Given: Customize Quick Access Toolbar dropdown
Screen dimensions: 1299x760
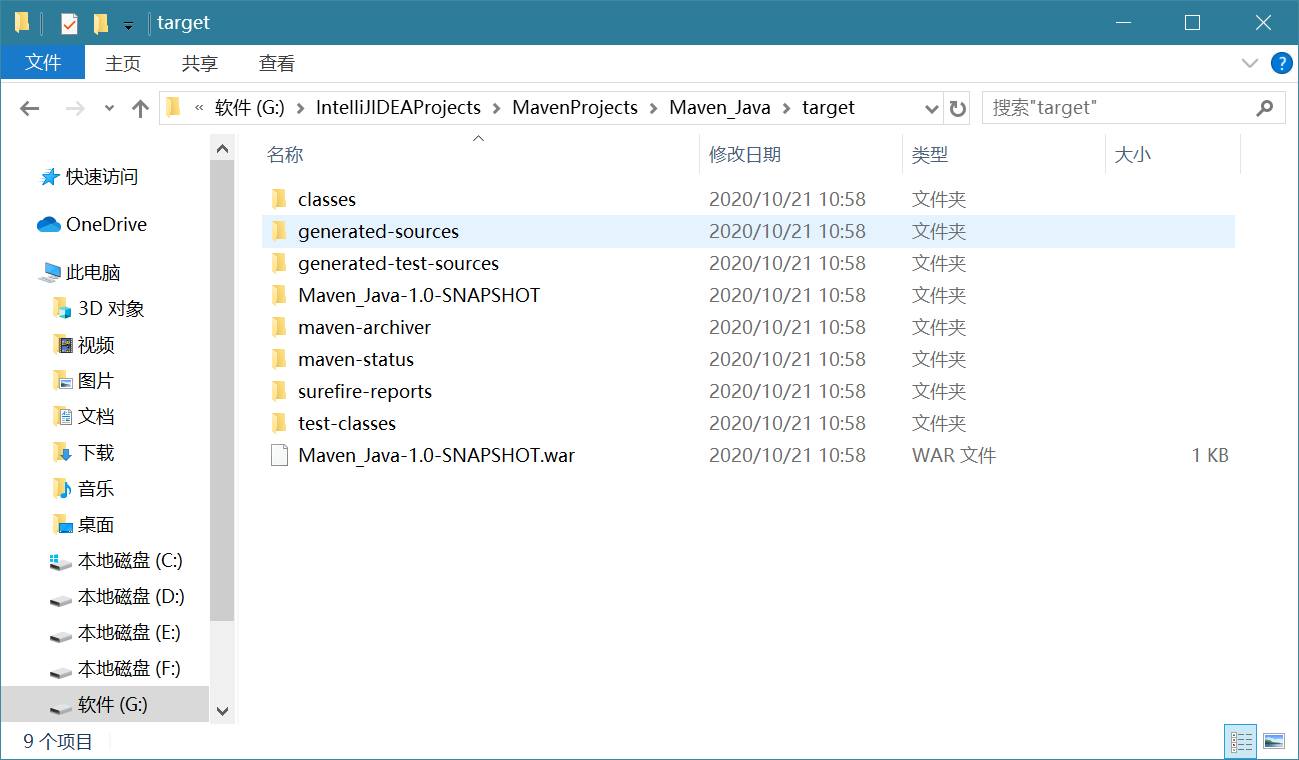Looking at the screenshot, I should [x=128, y=25].
